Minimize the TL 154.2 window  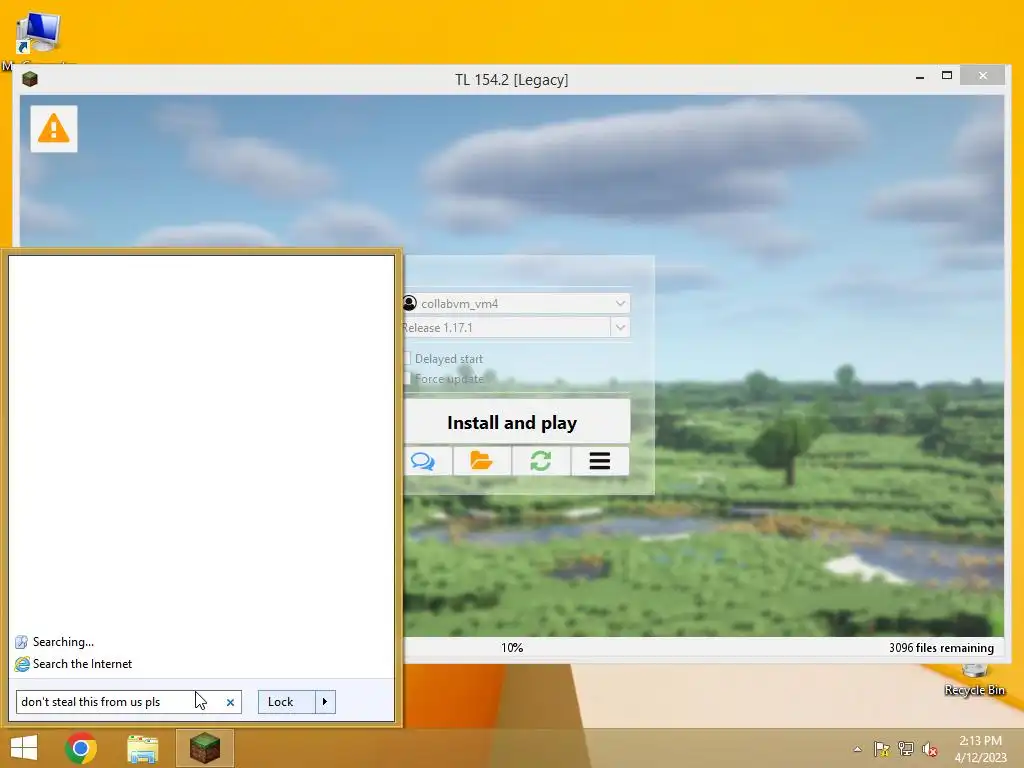pos(920,76)
